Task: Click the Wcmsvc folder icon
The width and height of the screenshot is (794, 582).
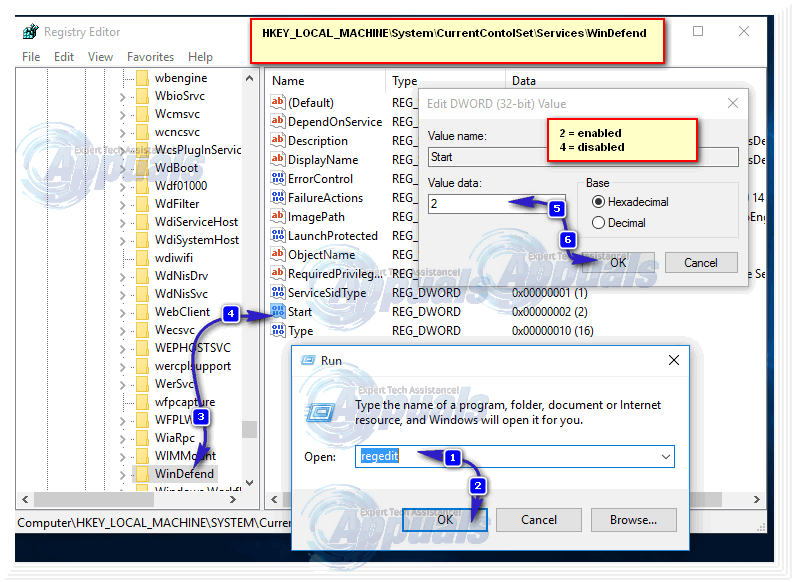Action: tap(143, 114)
